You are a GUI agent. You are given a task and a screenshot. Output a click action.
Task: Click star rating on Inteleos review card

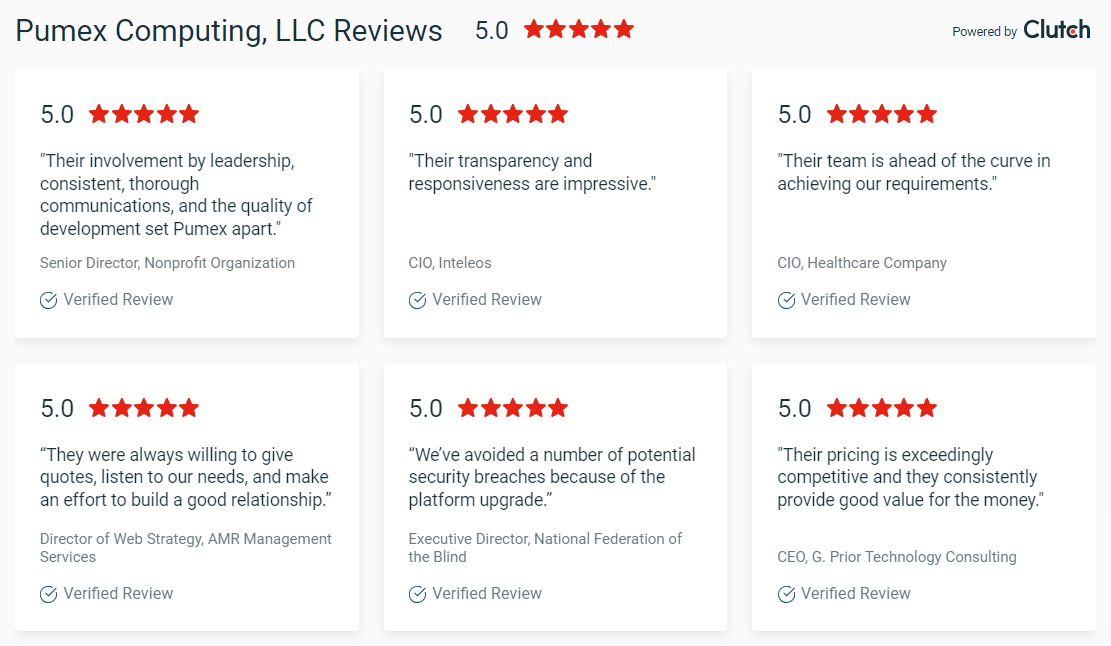click(x=513, y=114)
